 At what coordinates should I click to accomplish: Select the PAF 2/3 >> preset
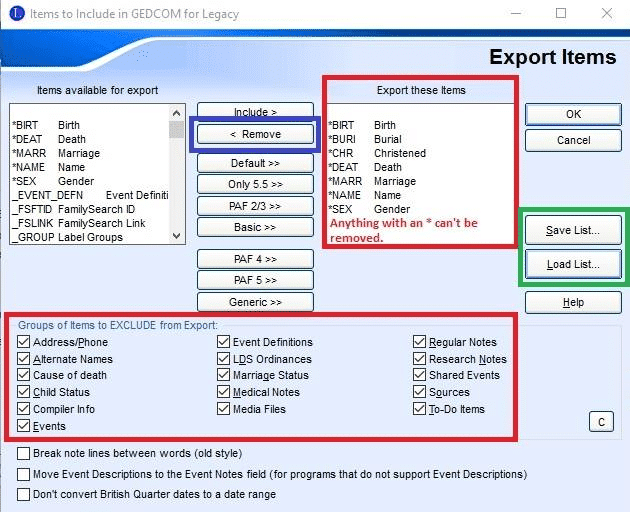[x=255, y=206]
